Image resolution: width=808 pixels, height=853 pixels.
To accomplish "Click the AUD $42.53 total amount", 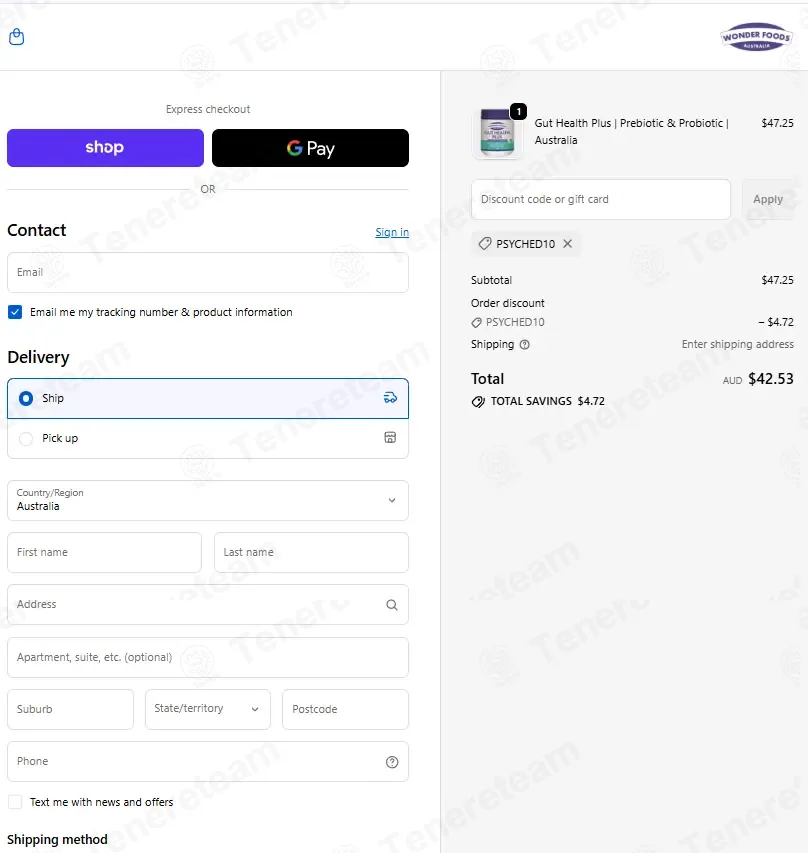I will point(758,379).
